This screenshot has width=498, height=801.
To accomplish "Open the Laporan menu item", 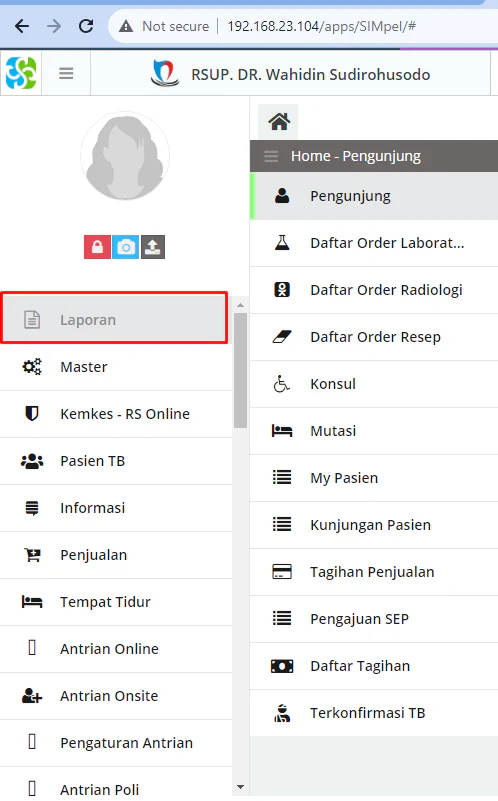I will coord(114,319).
